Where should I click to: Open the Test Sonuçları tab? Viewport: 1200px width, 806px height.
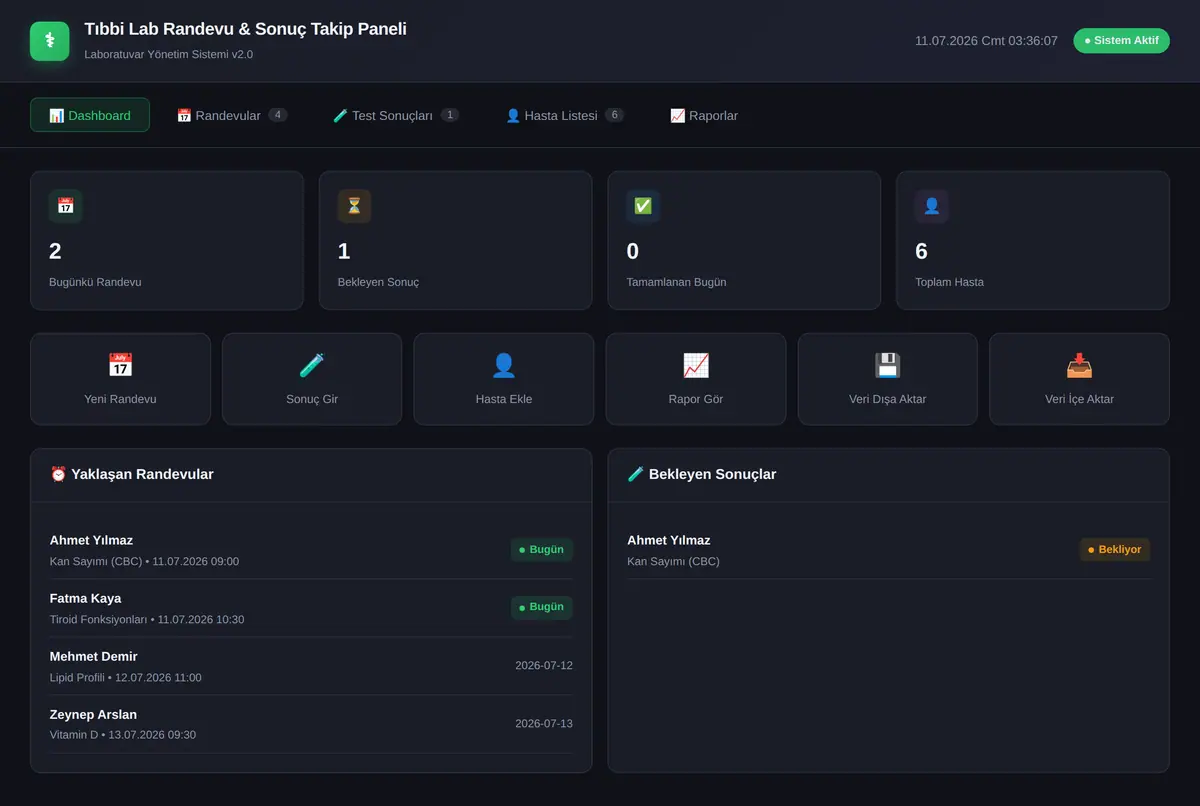click(396, 115)
